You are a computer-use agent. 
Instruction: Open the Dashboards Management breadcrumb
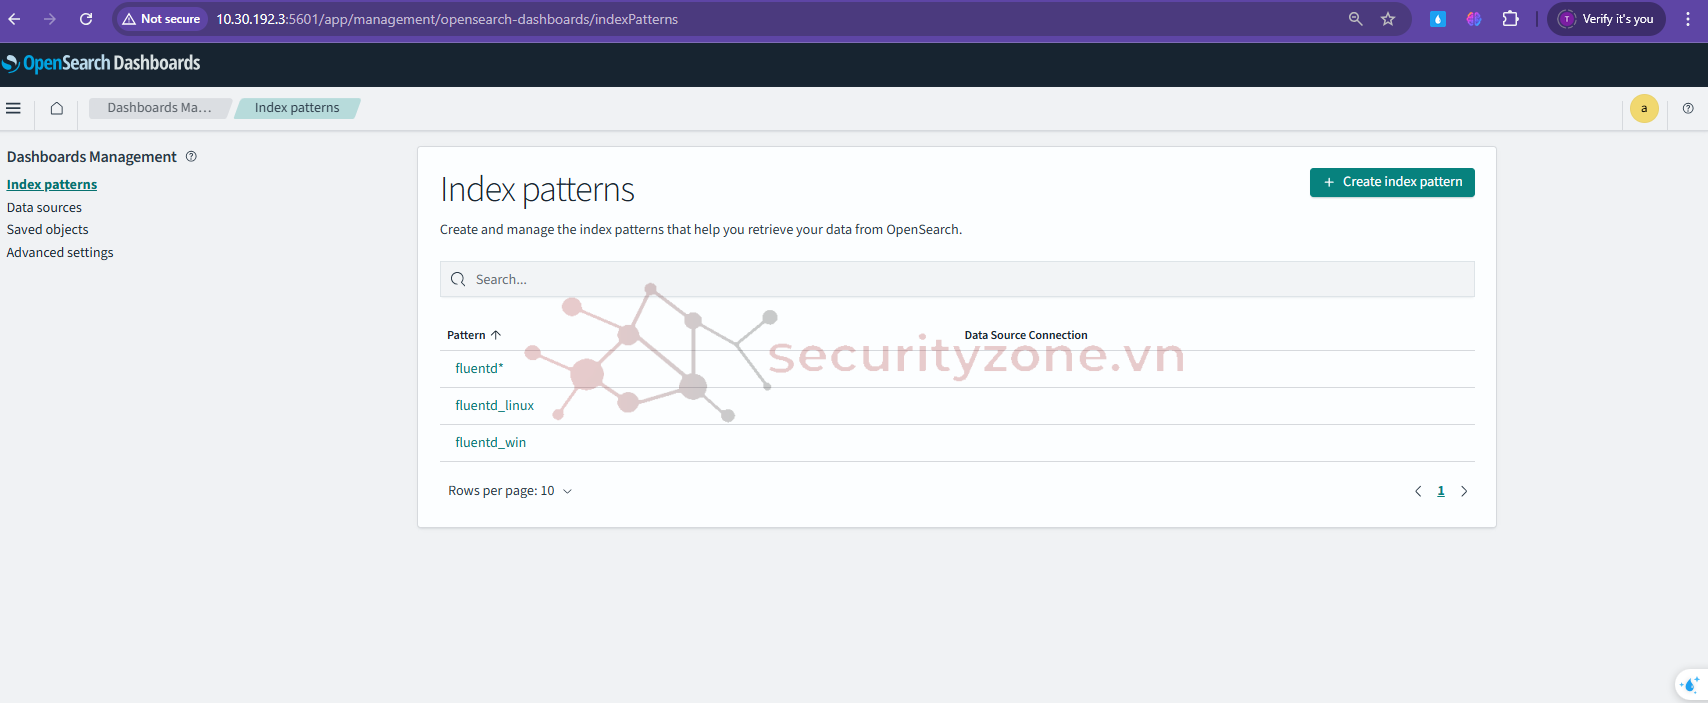pos(160,108)
